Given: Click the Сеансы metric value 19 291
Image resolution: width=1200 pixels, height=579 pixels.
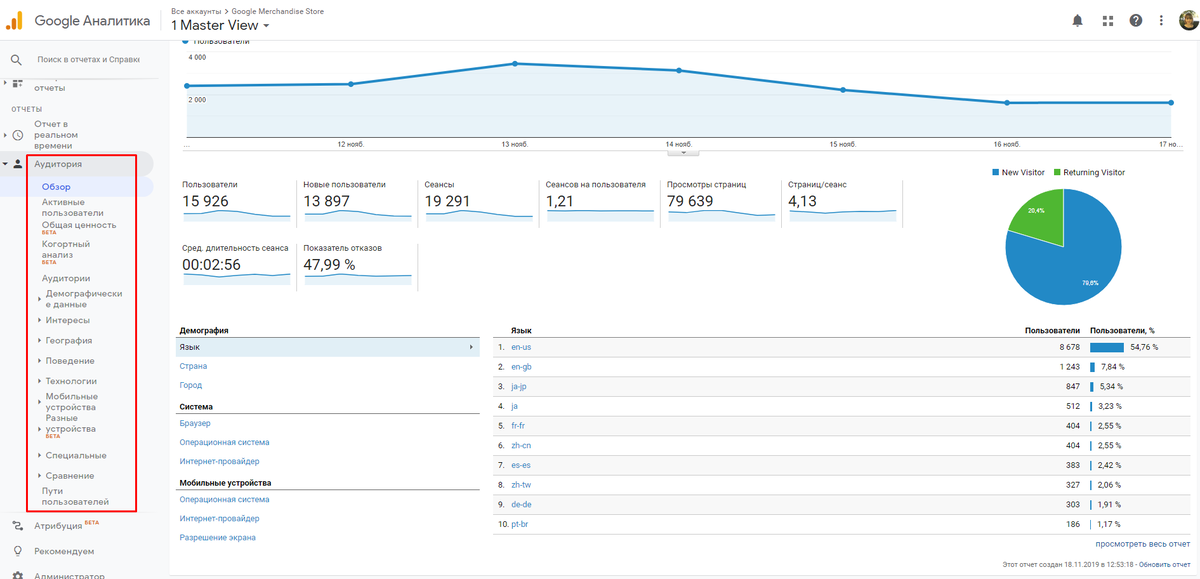Looking at the screenshot, I should pos(447,201).
